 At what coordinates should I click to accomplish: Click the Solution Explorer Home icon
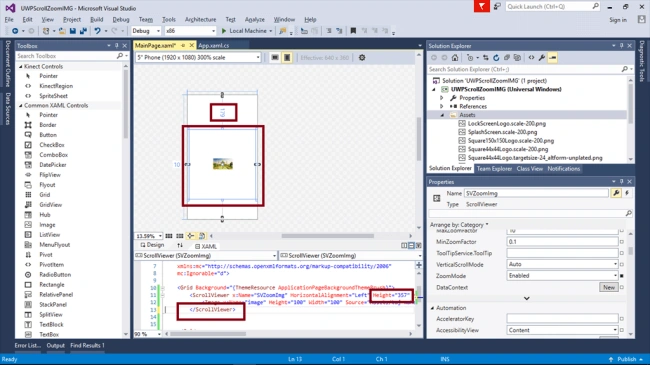click(455, 58)
